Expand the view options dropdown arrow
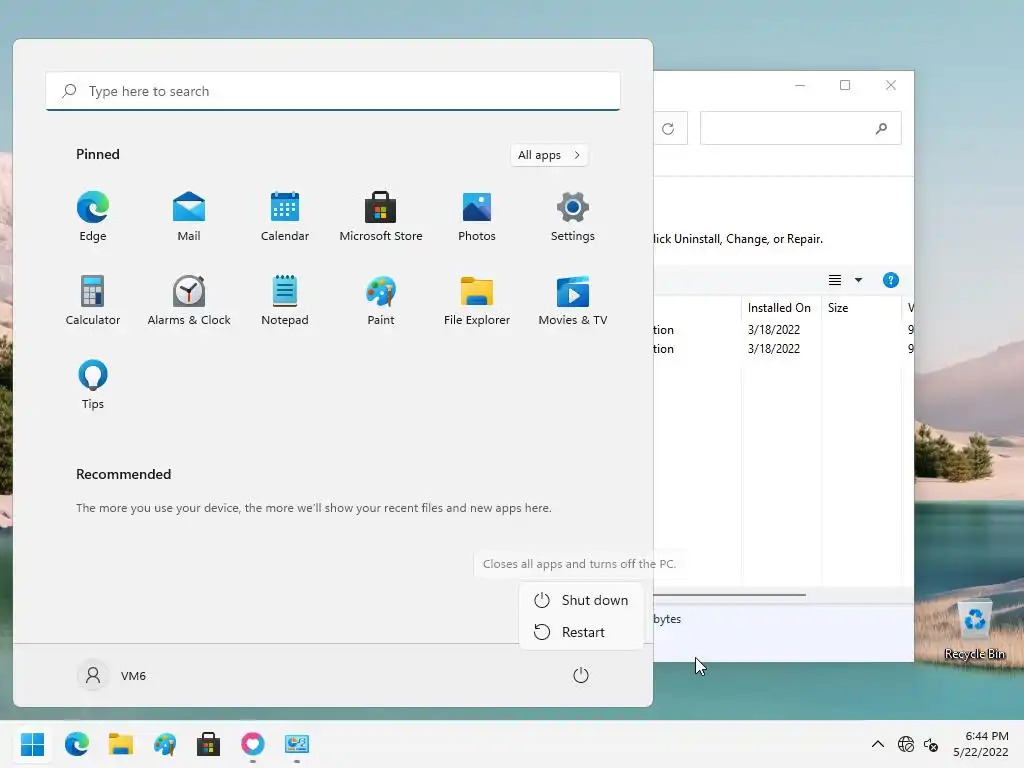The image size is (1024, 768). (859, 280)
